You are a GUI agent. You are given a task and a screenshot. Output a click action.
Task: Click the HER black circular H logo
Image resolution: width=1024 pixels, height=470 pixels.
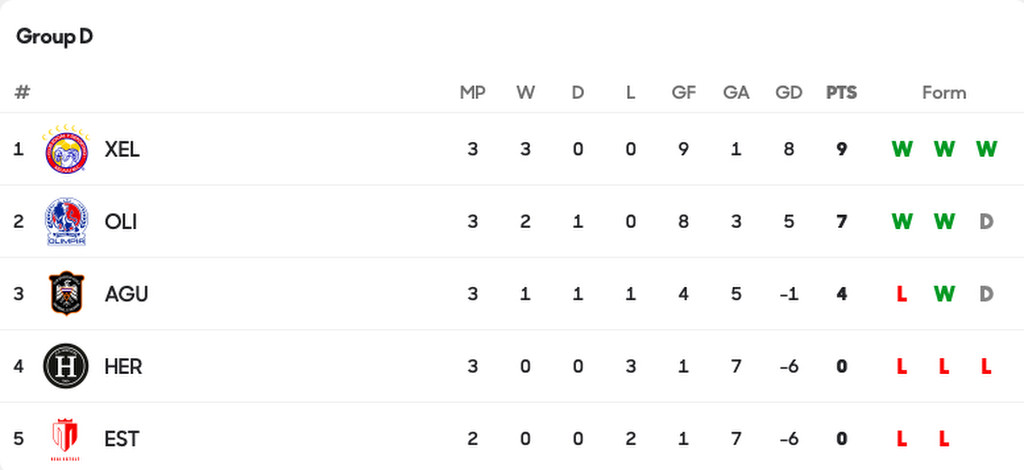(66, 366)
